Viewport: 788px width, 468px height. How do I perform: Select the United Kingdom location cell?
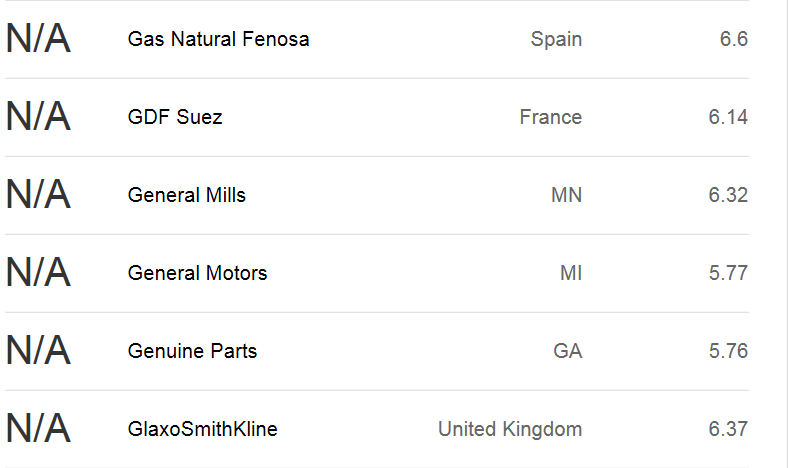click(510, 430)
